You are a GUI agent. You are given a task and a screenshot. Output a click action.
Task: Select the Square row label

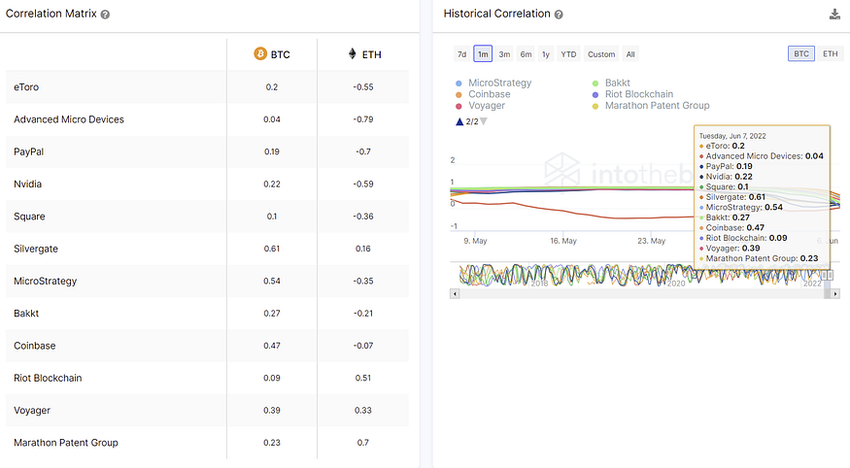pos(29,216)
